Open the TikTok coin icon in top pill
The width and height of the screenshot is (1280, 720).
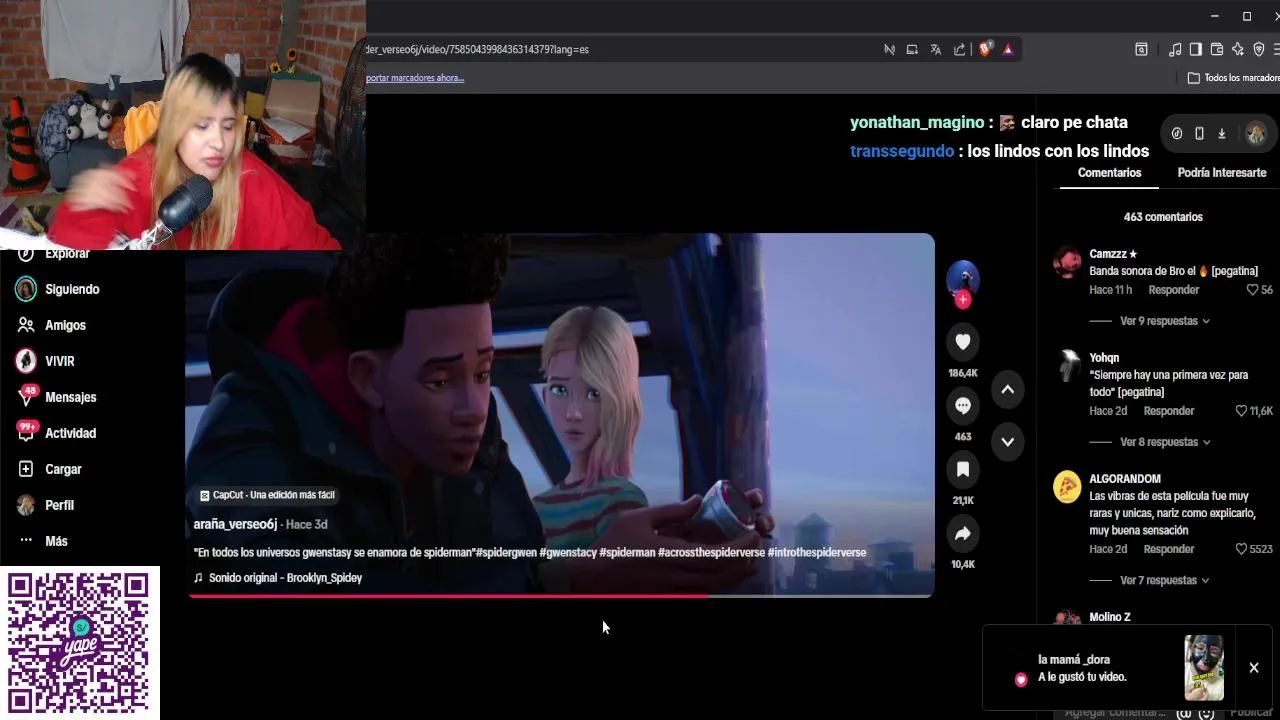coord(1177,133)
